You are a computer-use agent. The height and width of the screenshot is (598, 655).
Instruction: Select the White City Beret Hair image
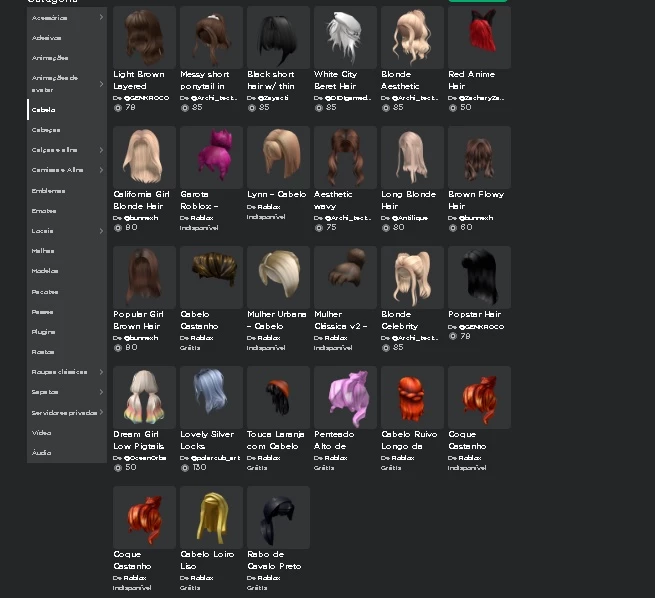point(345,37)
